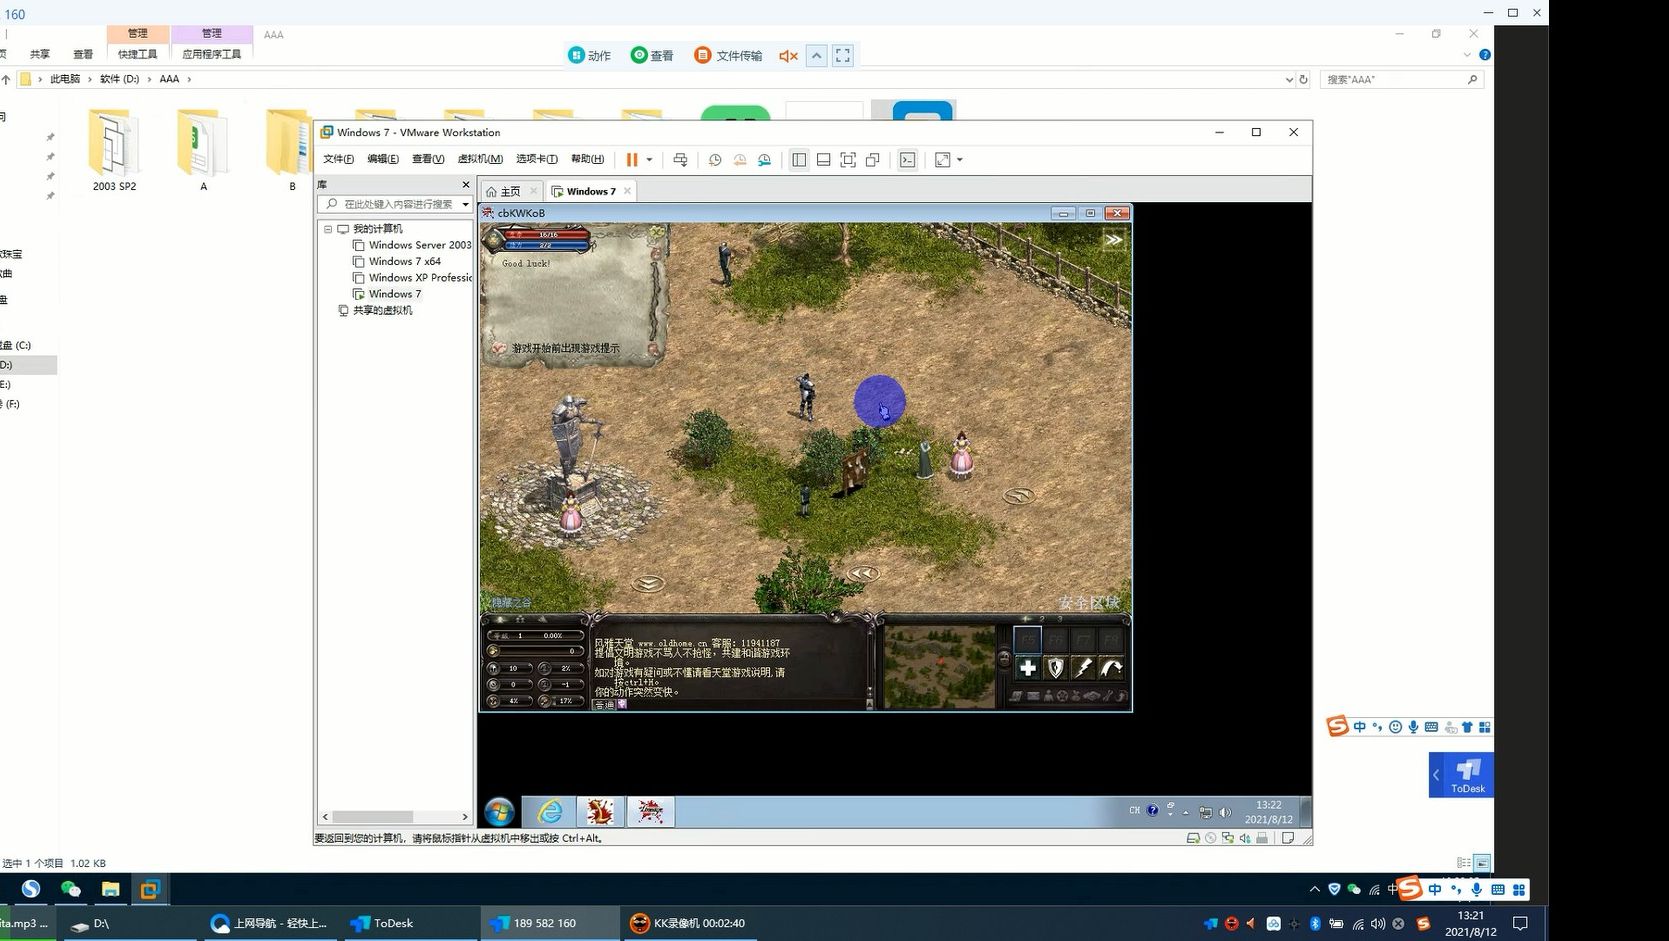Viewport: 1669px width, 941px height.
Task: Click the 普通 chat channel button
Action: coord(604,704)
